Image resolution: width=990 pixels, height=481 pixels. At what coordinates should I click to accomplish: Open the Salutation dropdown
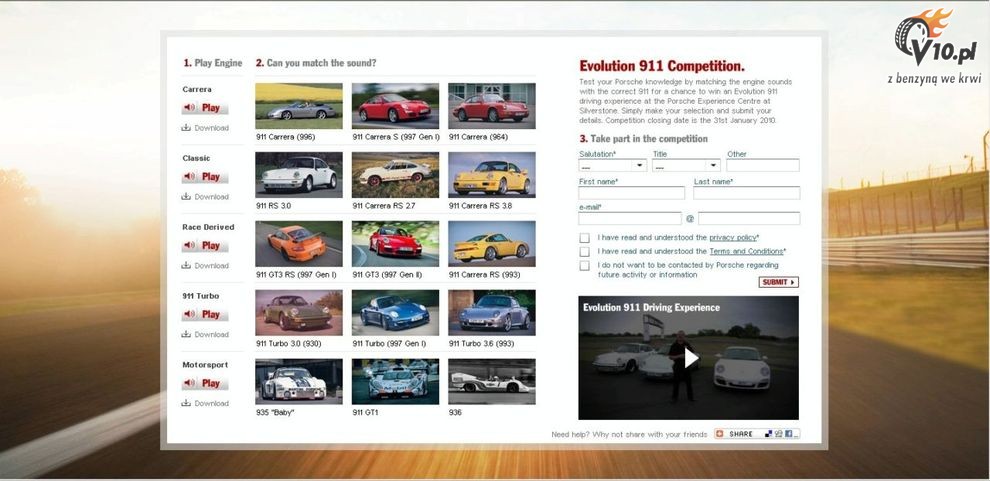click(x=612, y=165)
